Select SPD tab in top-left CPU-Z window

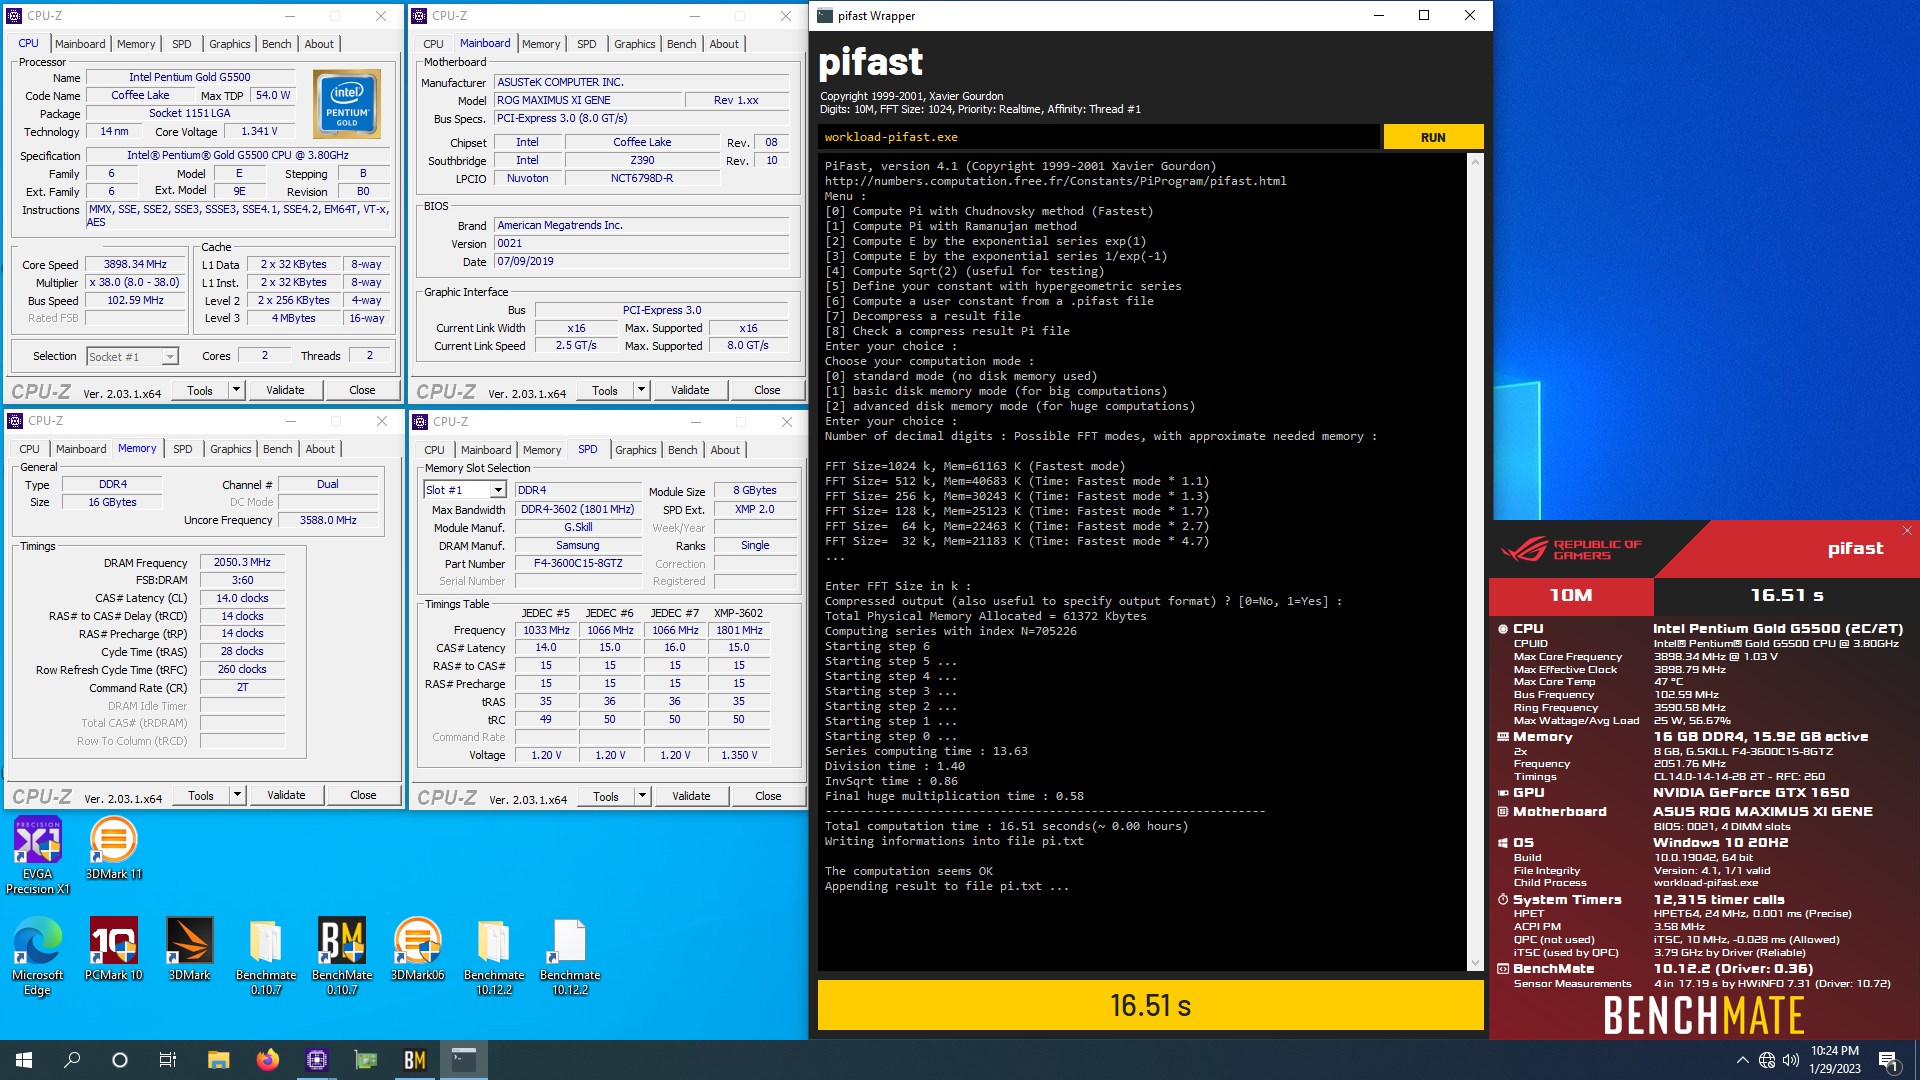(x=181, y=44)
